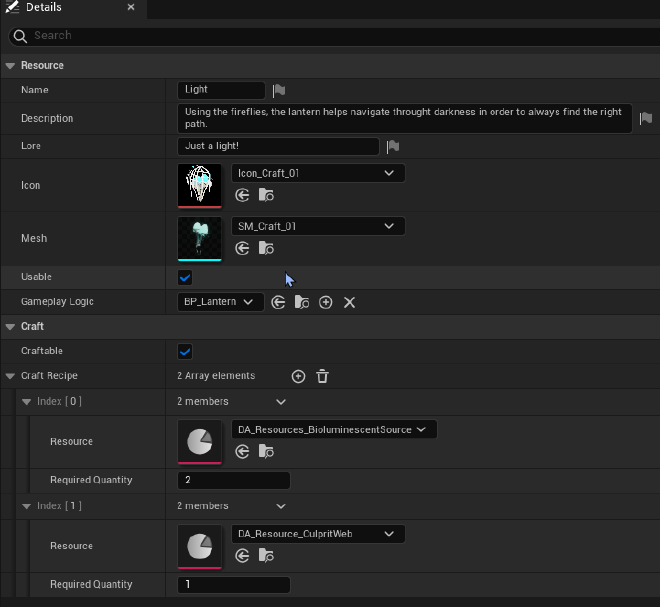This screenshot has height=607, width=660.
Task: Browse to DA_Resources_BioluminescentSource asset
Action: [266, 452]
